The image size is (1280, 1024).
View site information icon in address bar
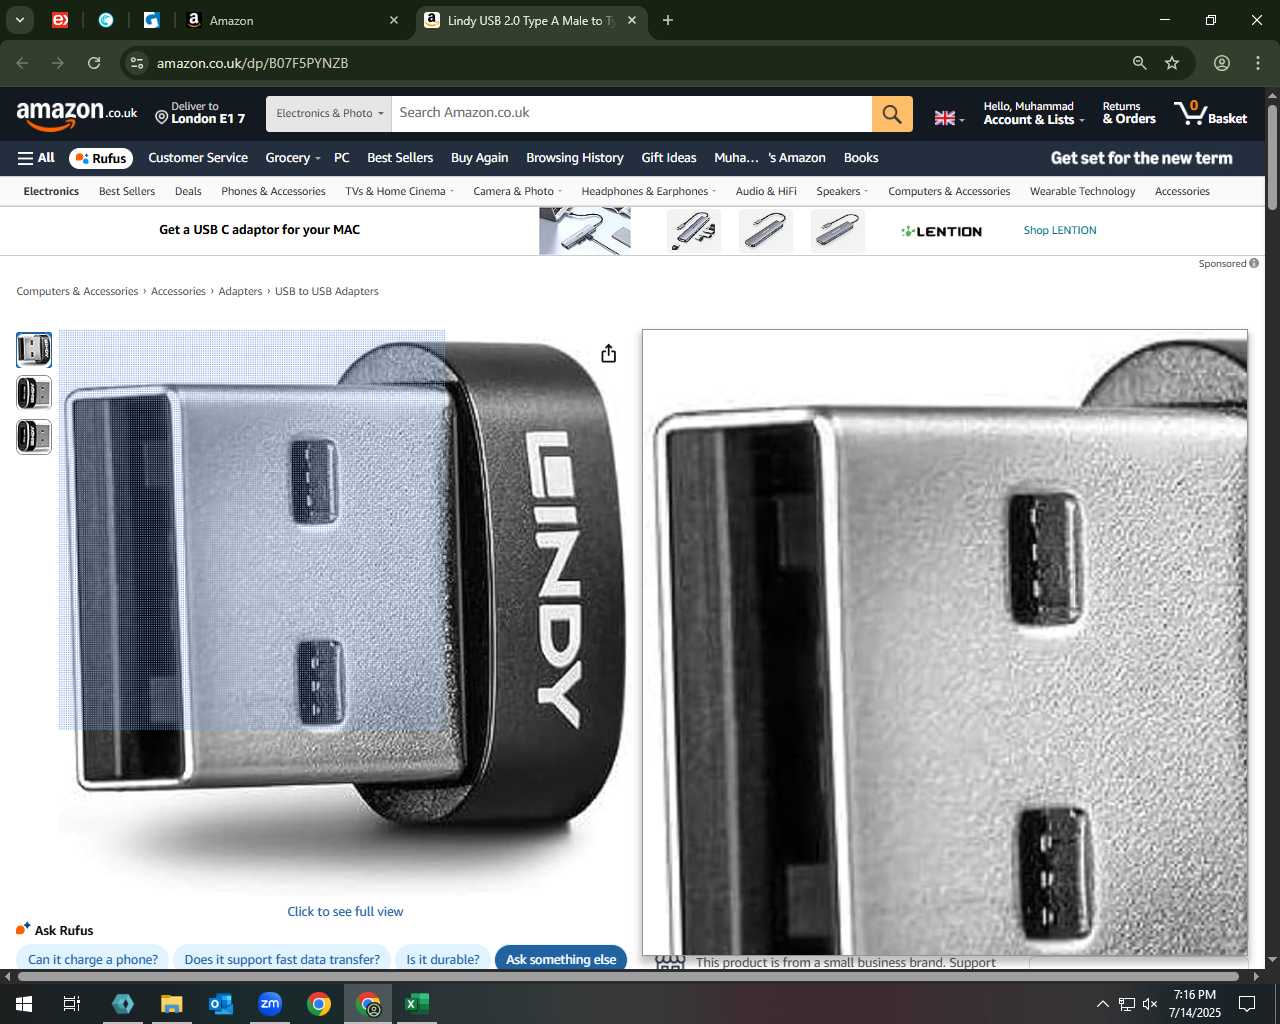(x=137, y=63)
